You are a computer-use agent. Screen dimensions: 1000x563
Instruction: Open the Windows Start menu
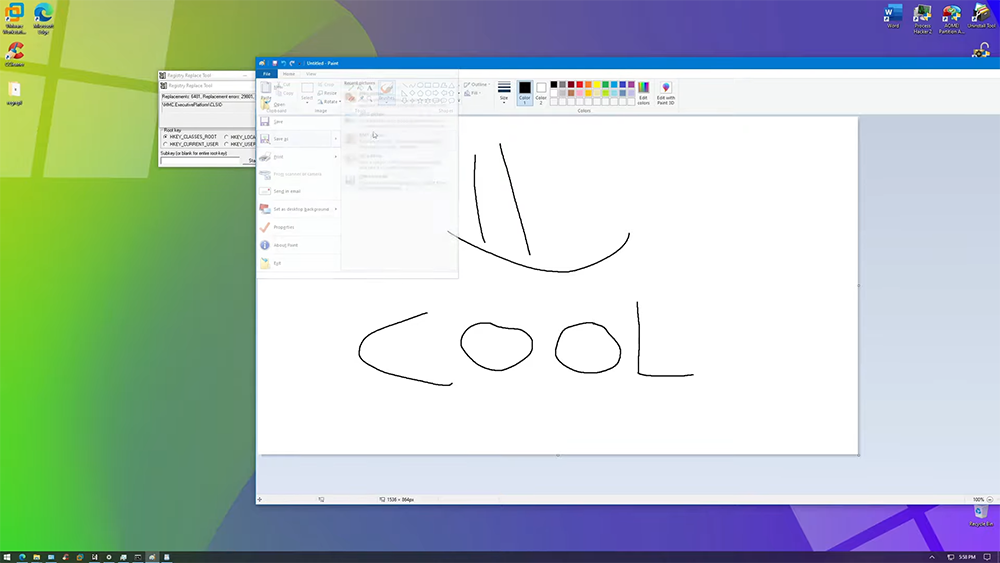(7, 557)
